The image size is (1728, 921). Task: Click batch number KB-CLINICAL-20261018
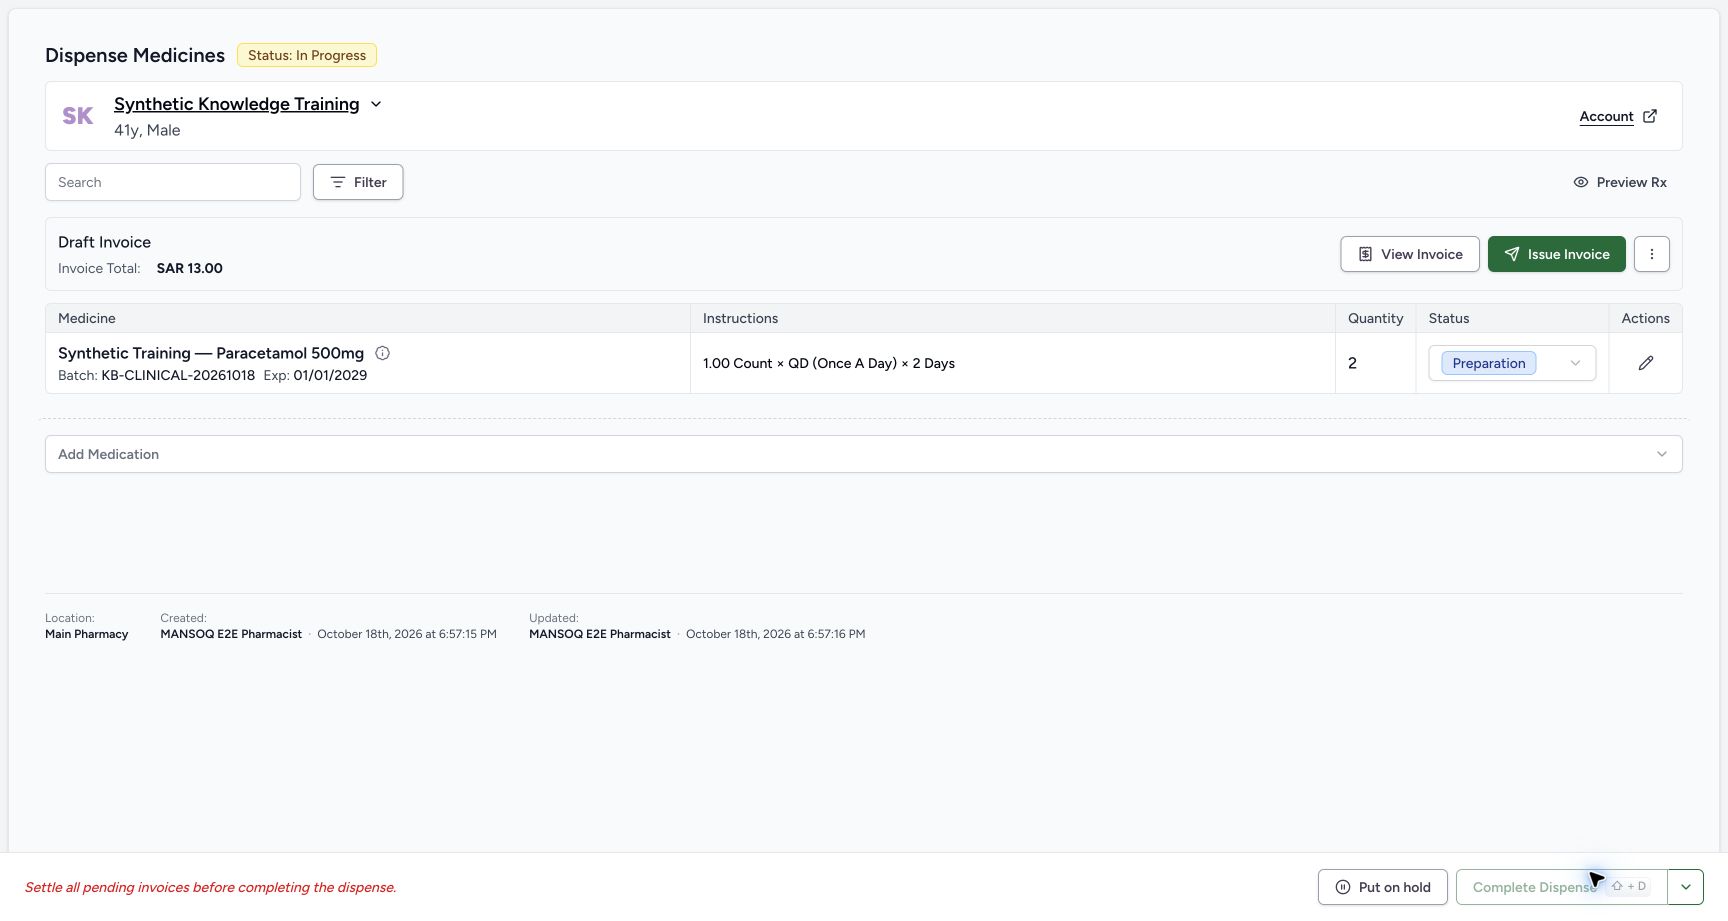[178, 375]
